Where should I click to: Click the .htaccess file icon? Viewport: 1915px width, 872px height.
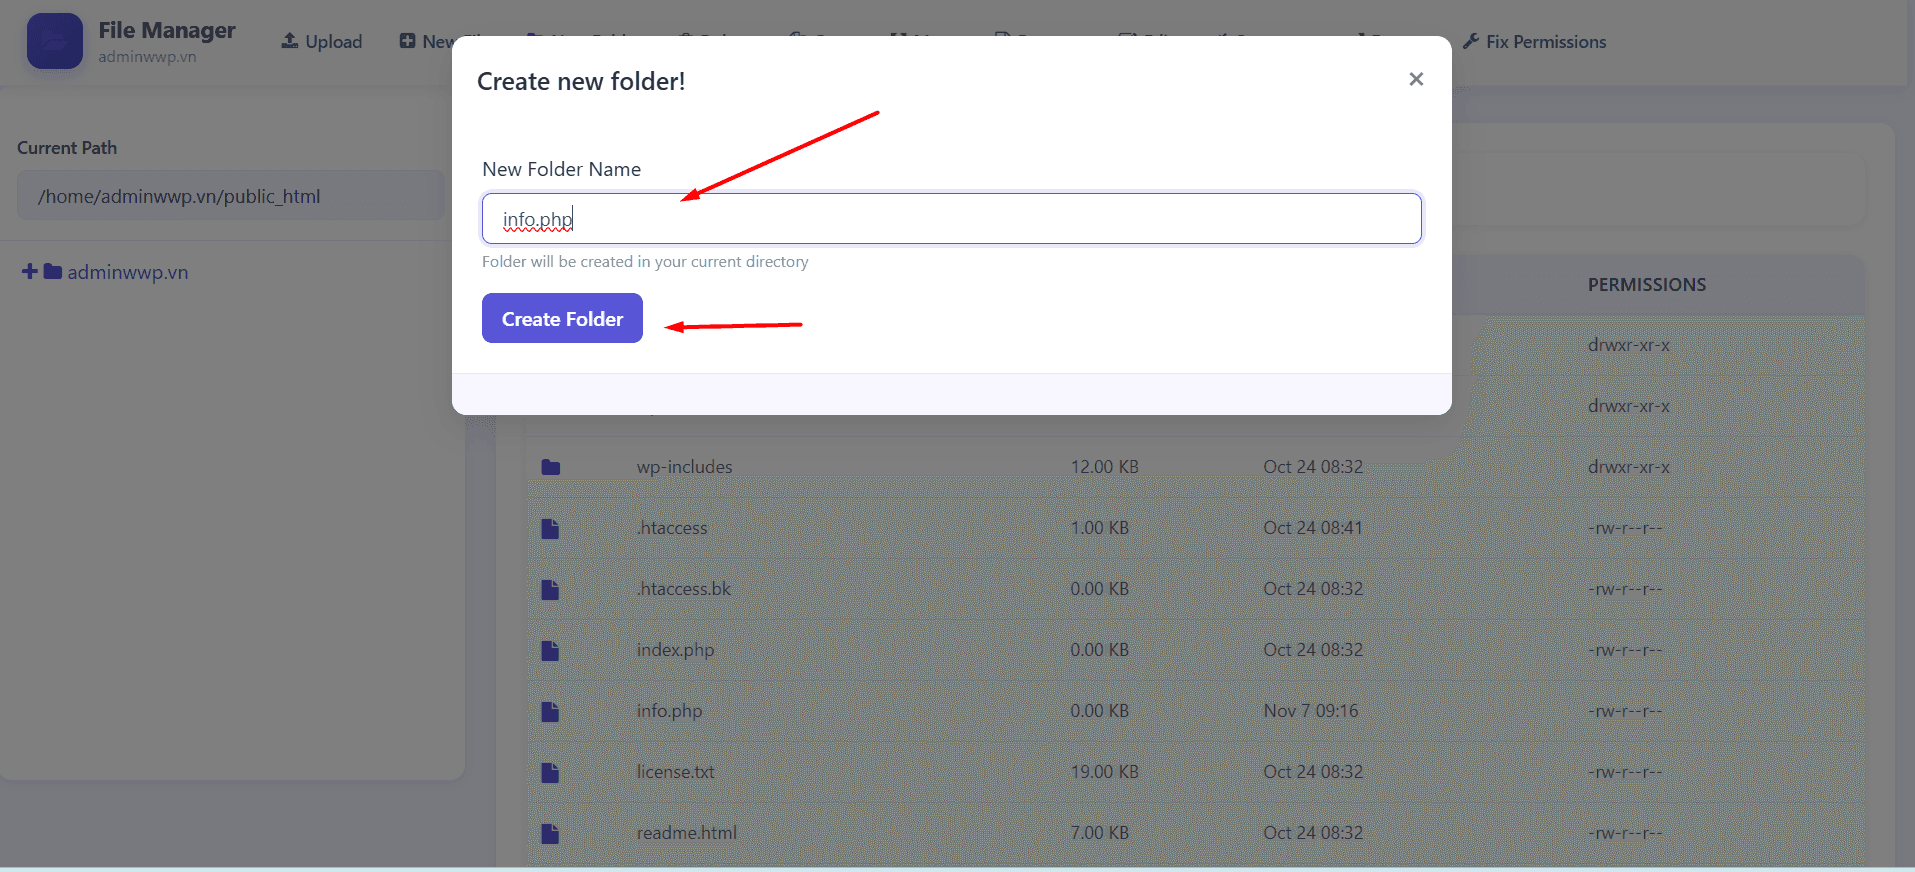coord(550,528)
